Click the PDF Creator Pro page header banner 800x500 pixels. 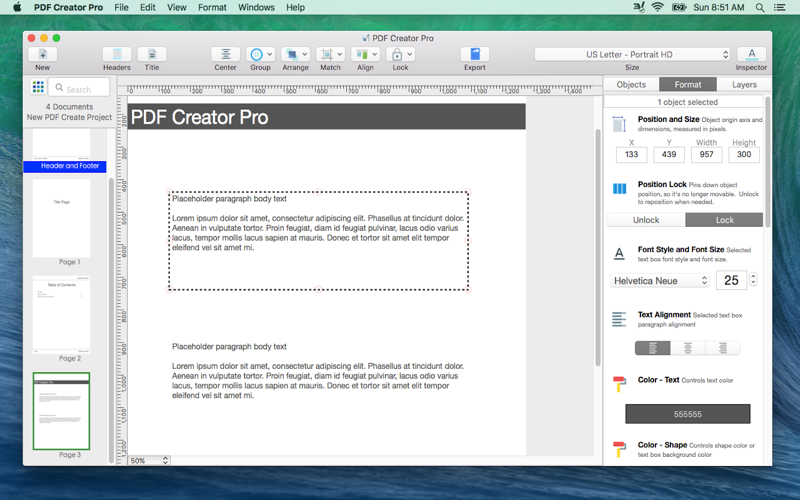[327, 117]
